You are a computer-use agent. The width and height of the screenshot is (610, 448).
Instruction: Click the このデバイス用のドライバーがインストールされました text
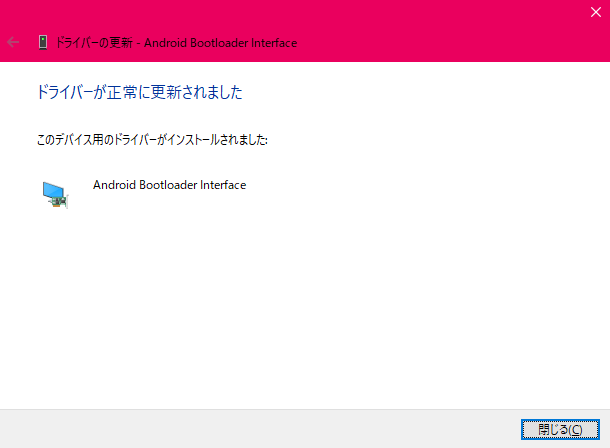coord(152,139)
